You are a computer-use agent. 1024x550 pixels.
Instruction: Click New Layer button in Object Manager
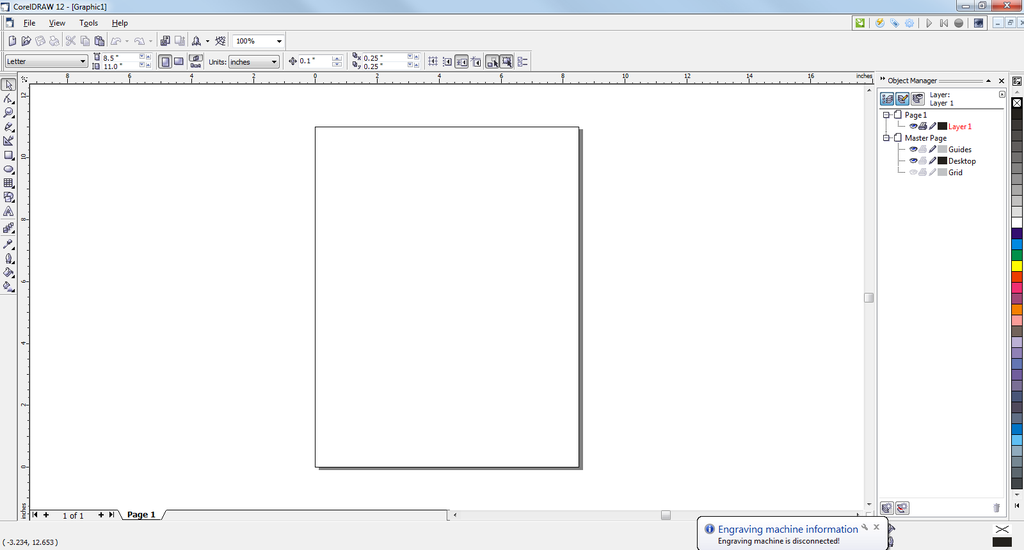pos(887,508)
